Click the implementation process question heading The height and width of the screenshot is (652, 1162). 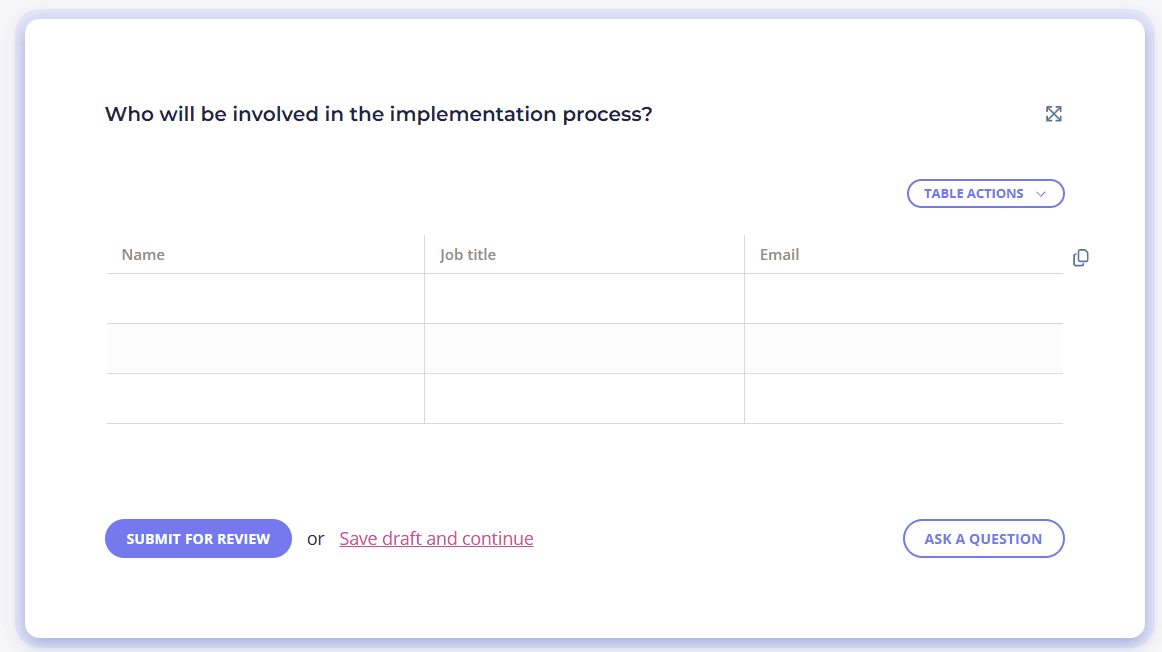point(378,114)
